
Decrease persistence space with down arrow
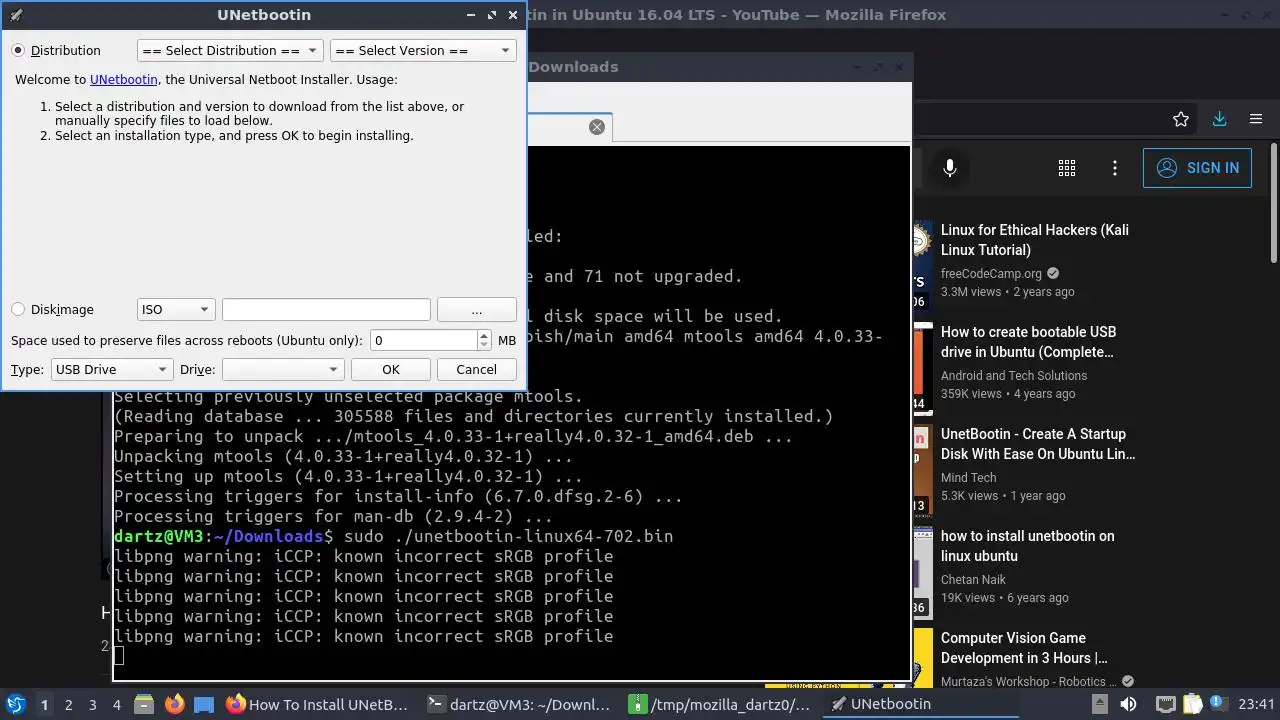point(484,346)
